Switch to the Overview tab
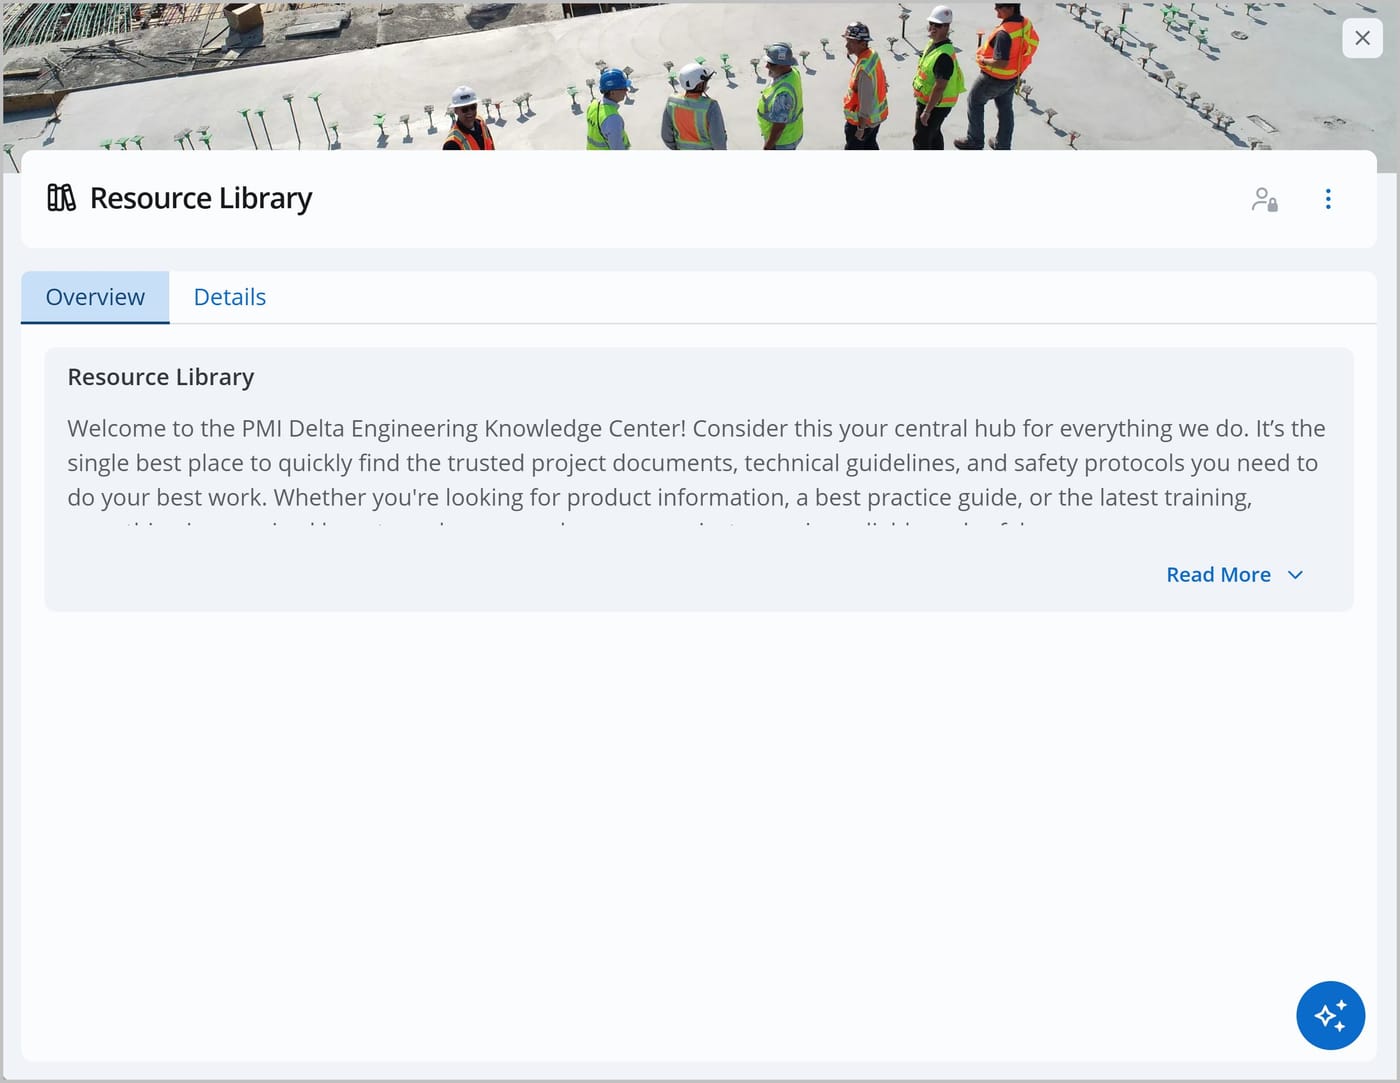Screen dimensions: 1400x1083 click(x=95, y=297)
